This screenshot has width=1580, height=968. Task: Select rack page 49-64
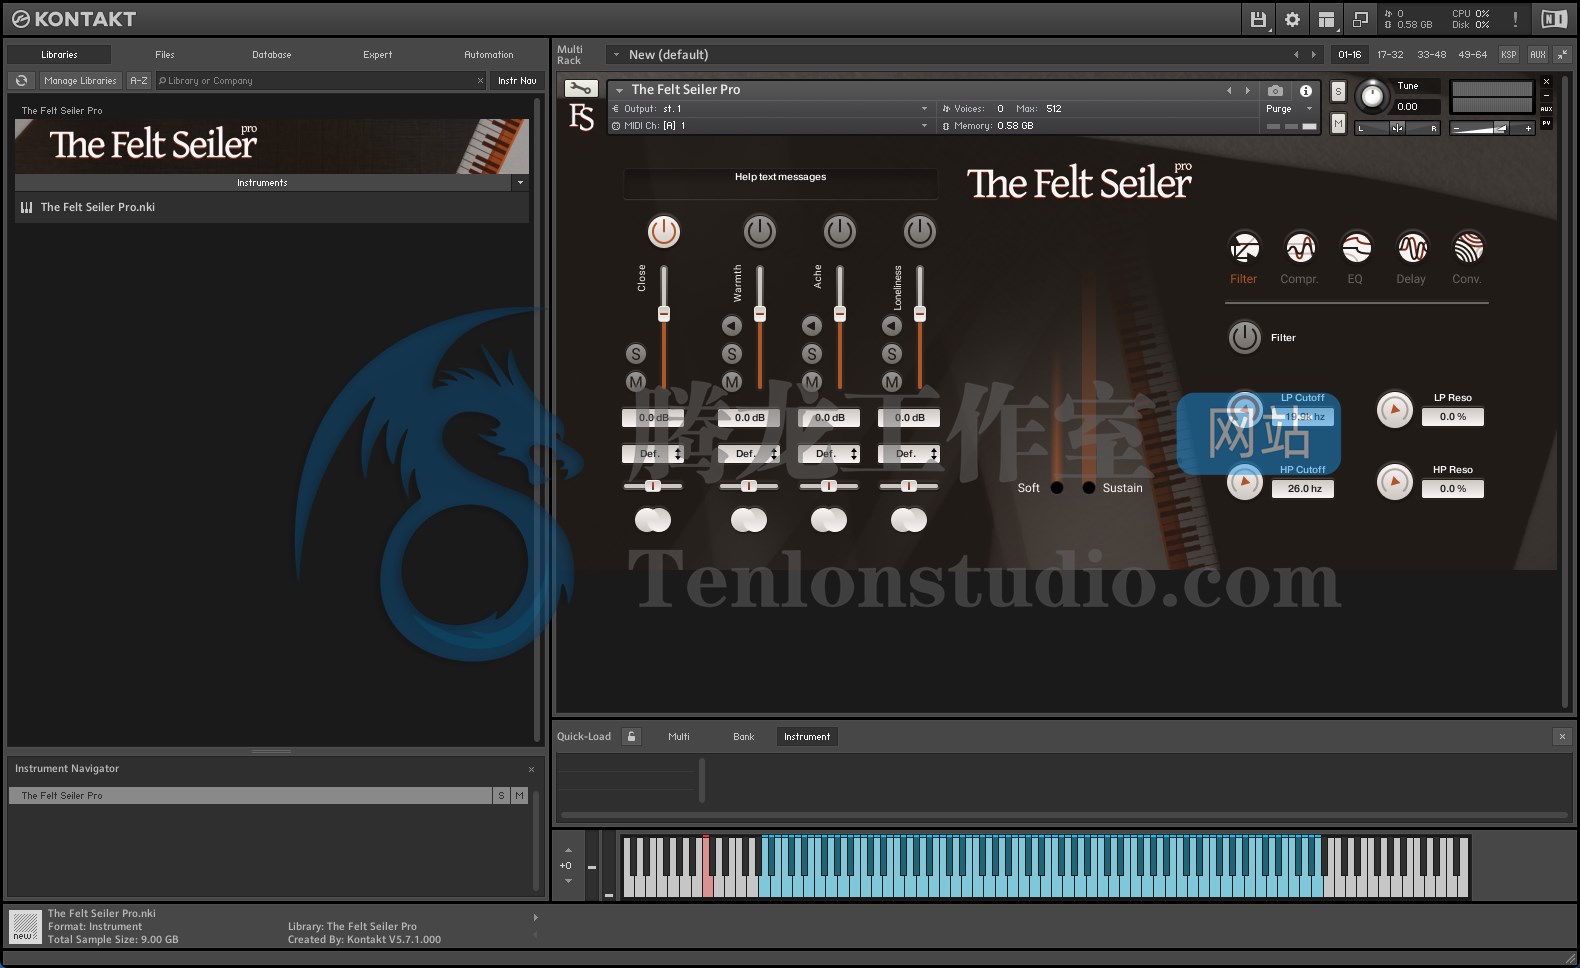pyautogui.click(x=1473, y=55)
